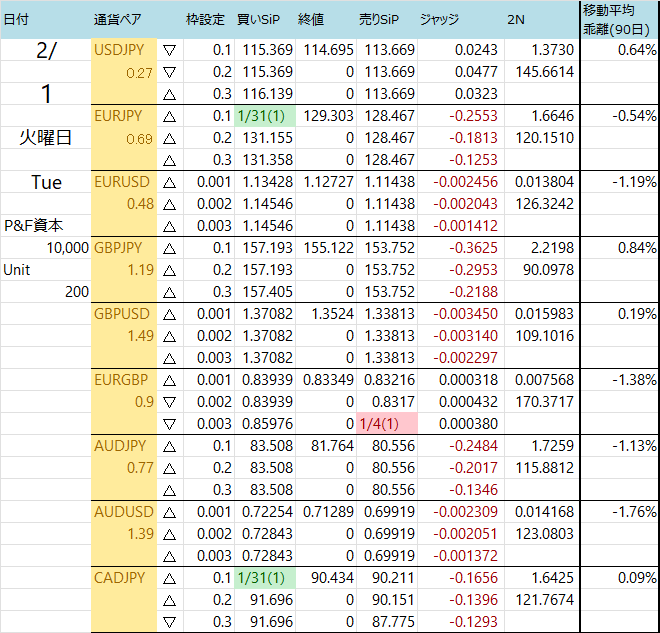Click the EURJPY 0.3 up-triangle icon
The image size is (660, 633).
(169, 160)
